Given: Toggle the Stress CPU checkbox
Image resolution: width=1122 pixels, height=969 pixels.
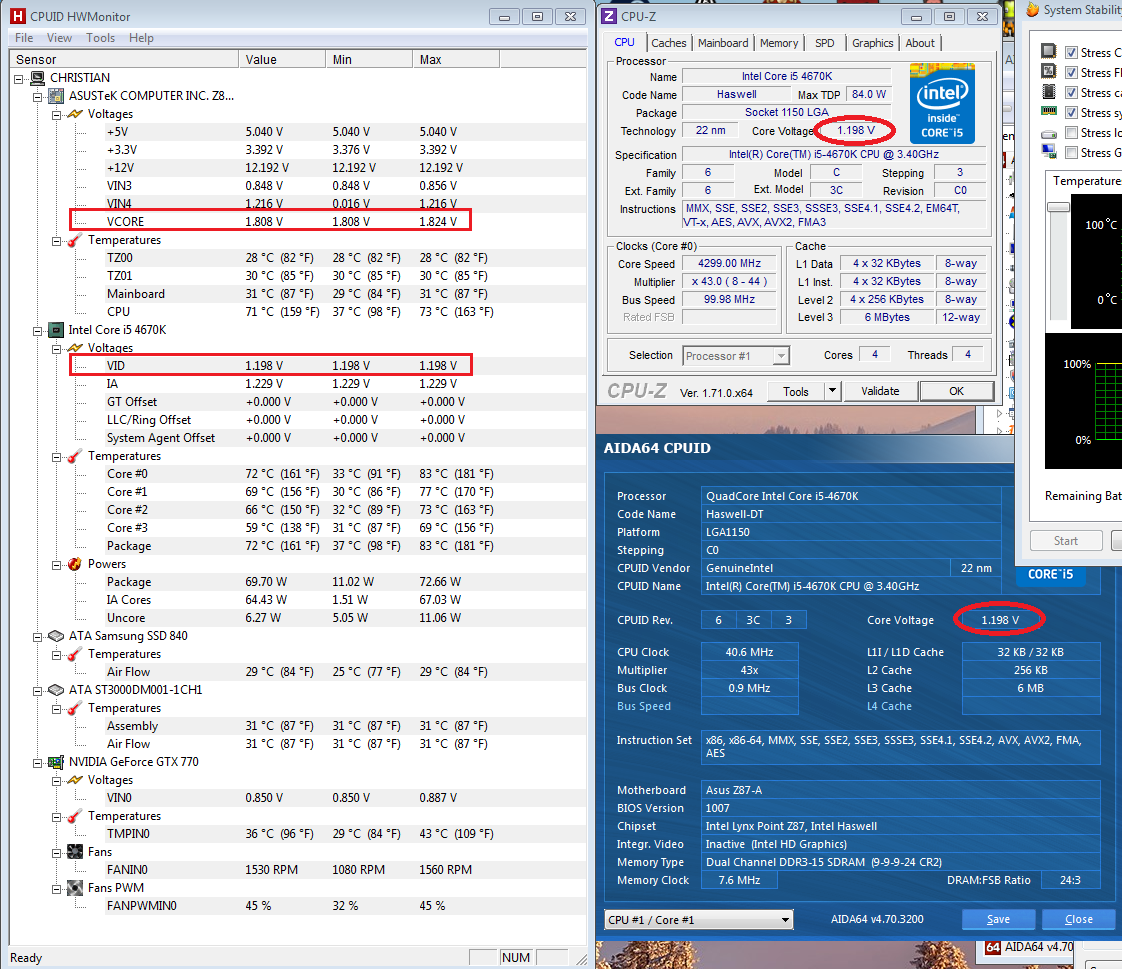Looking at the screenshot, I should click(x=1071, y=52).
